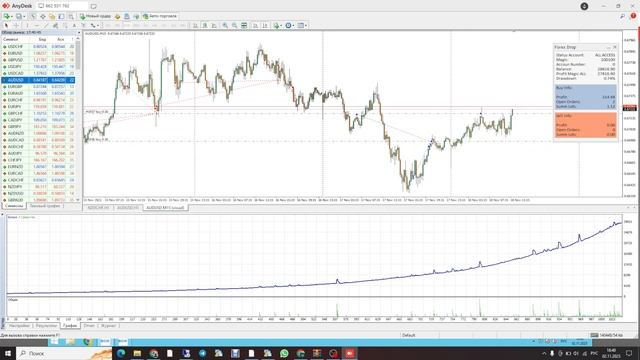Open WhatsApp from the taskbar
The image size is (640, 360).
(x=284, y=353)
